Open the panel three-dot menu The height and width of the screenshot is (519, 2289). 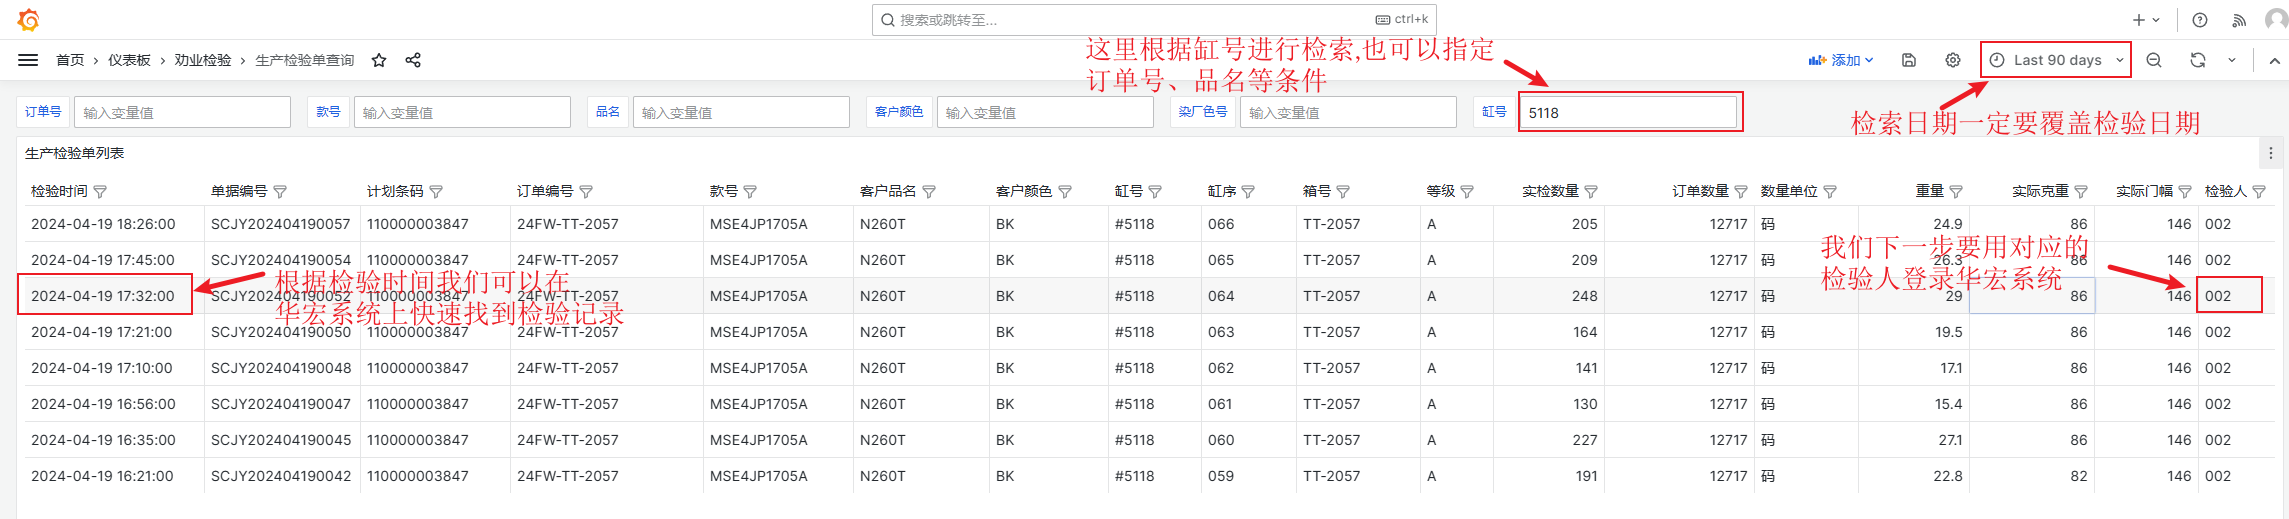(2270, 153)
